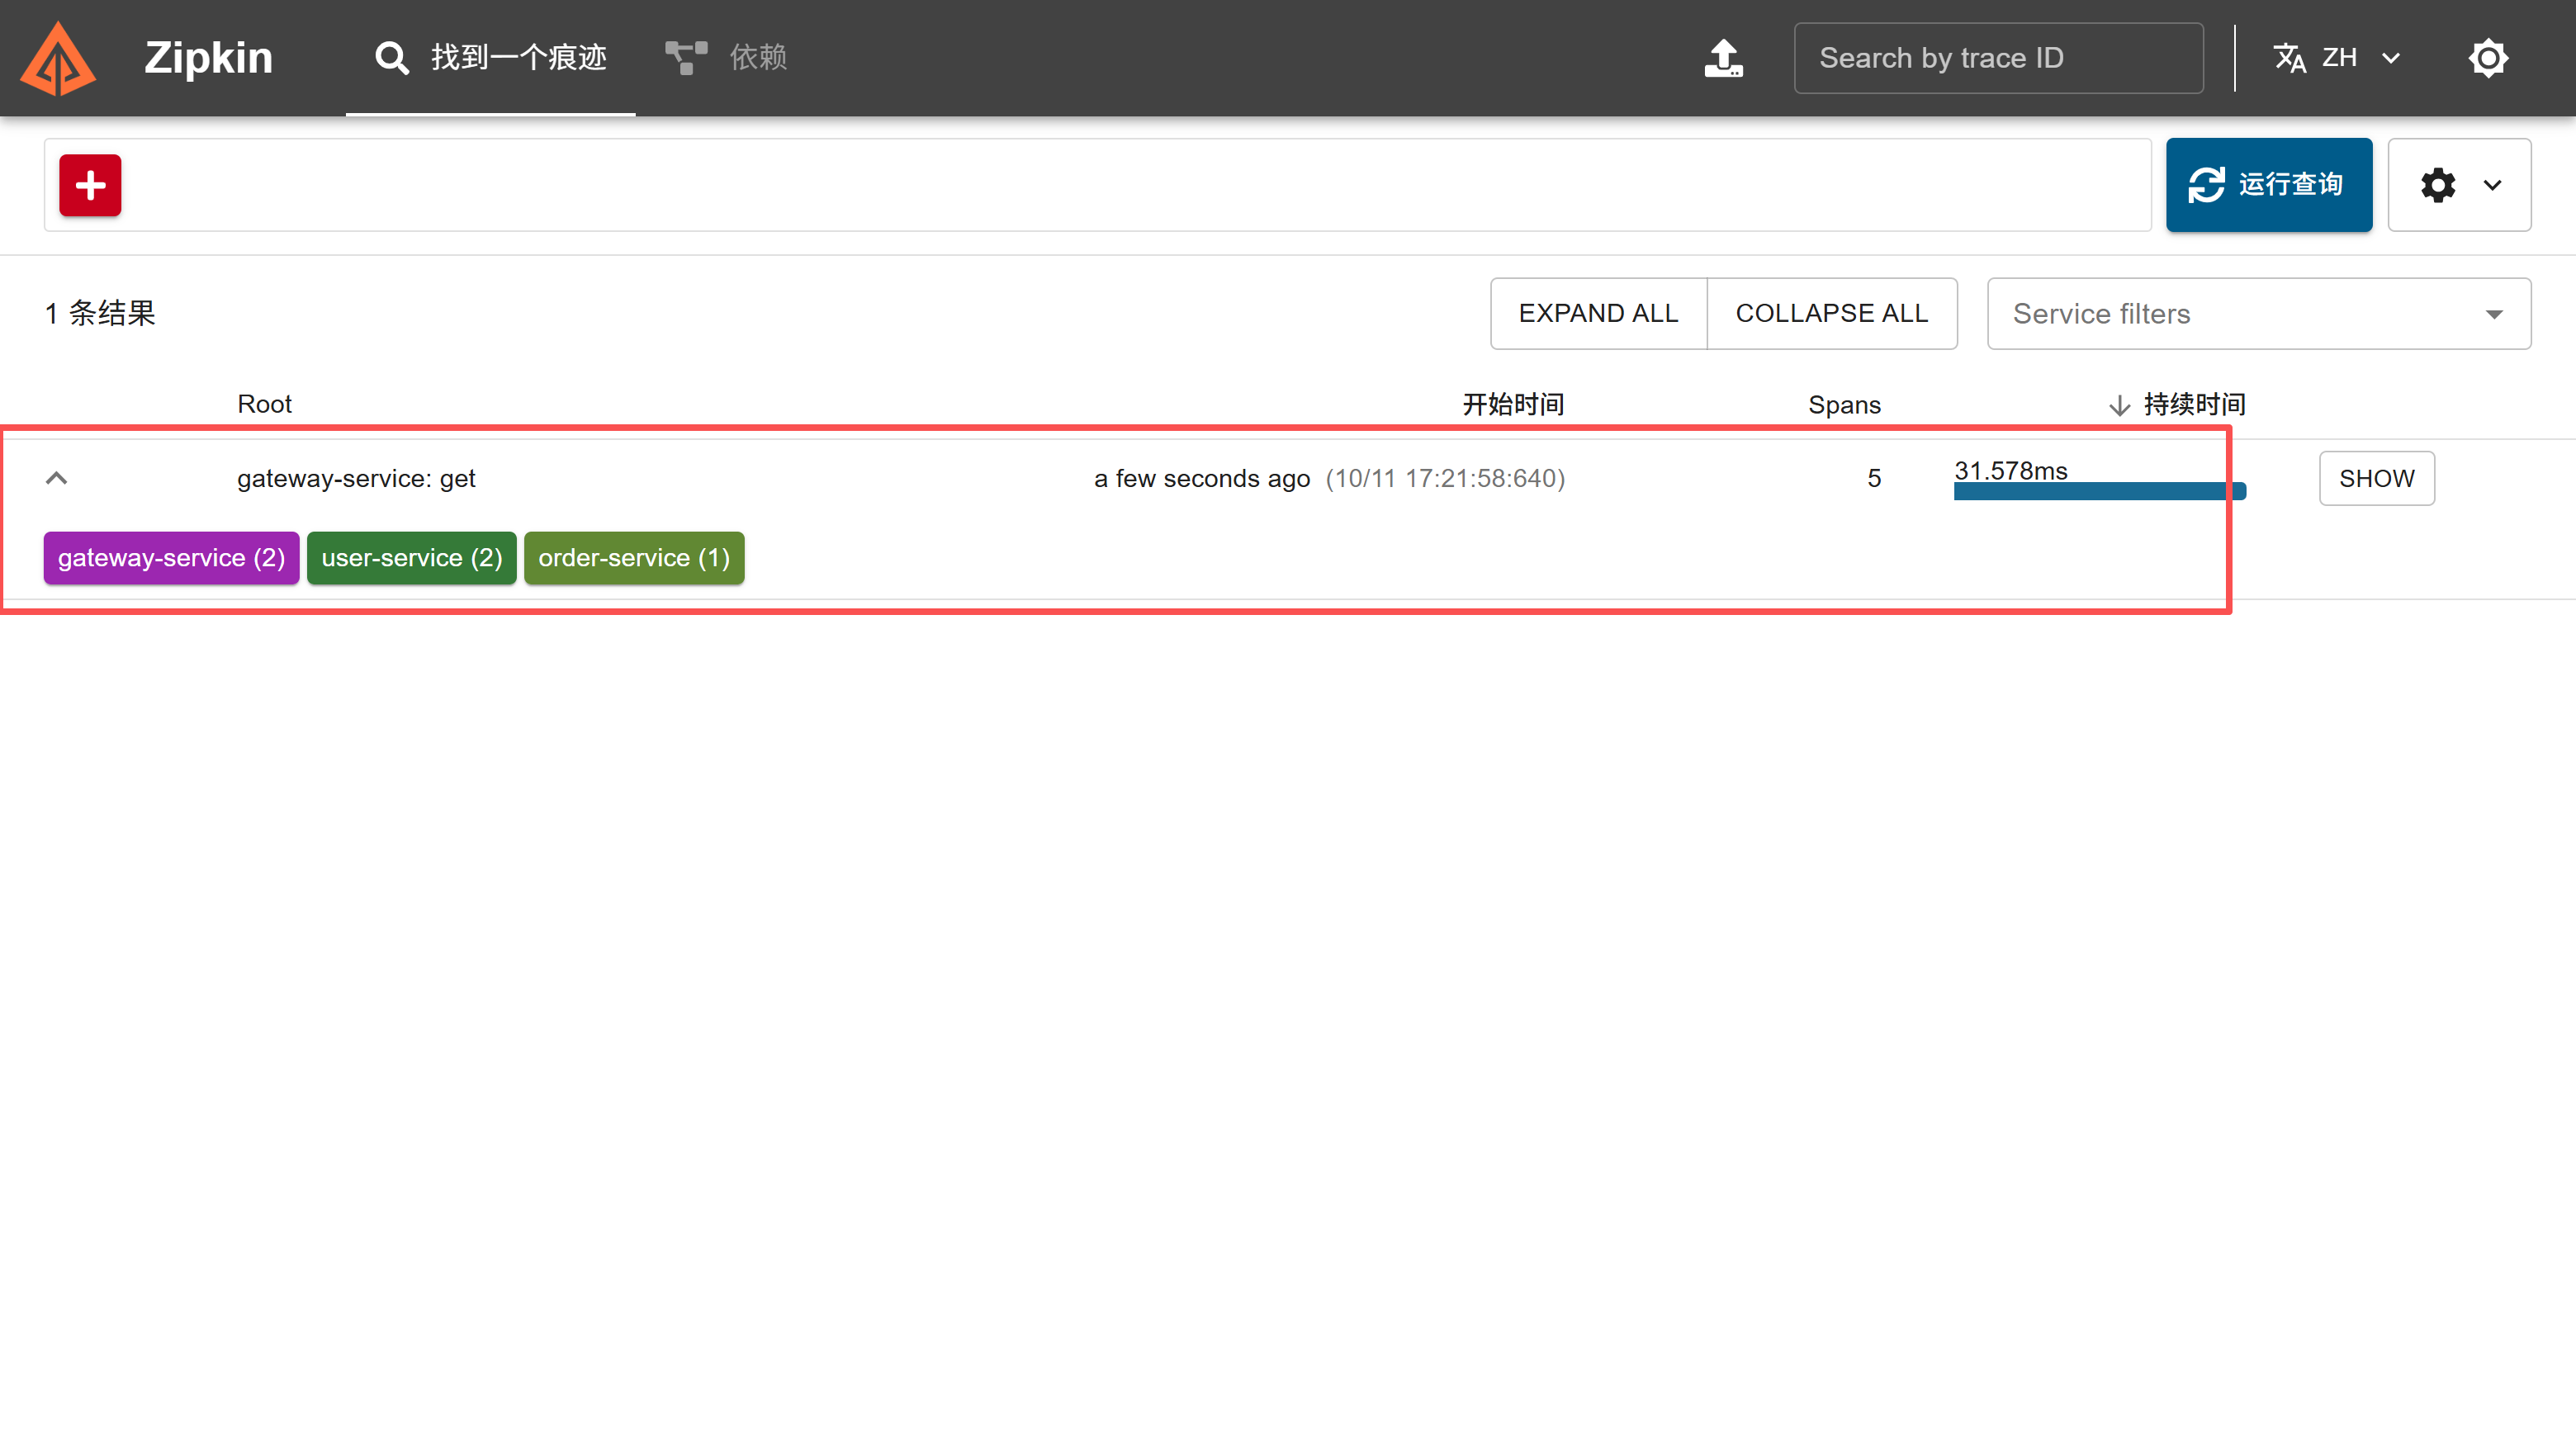Click the upload JSON icon
Viewport: 2576px width, 1438px height.
coord(1723,58)
